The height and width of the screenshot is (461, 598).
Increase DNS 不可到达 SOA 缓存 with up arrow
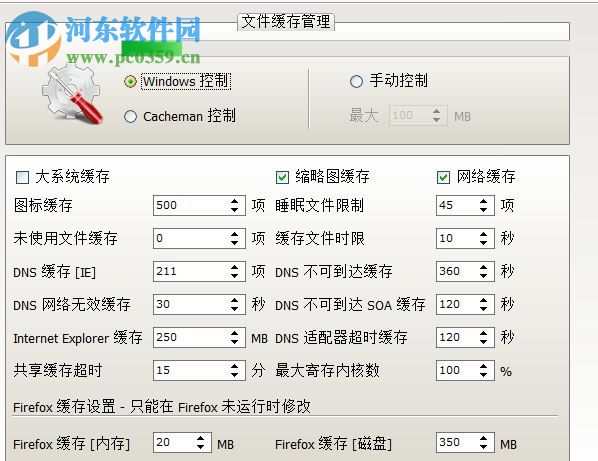[483, 300]
